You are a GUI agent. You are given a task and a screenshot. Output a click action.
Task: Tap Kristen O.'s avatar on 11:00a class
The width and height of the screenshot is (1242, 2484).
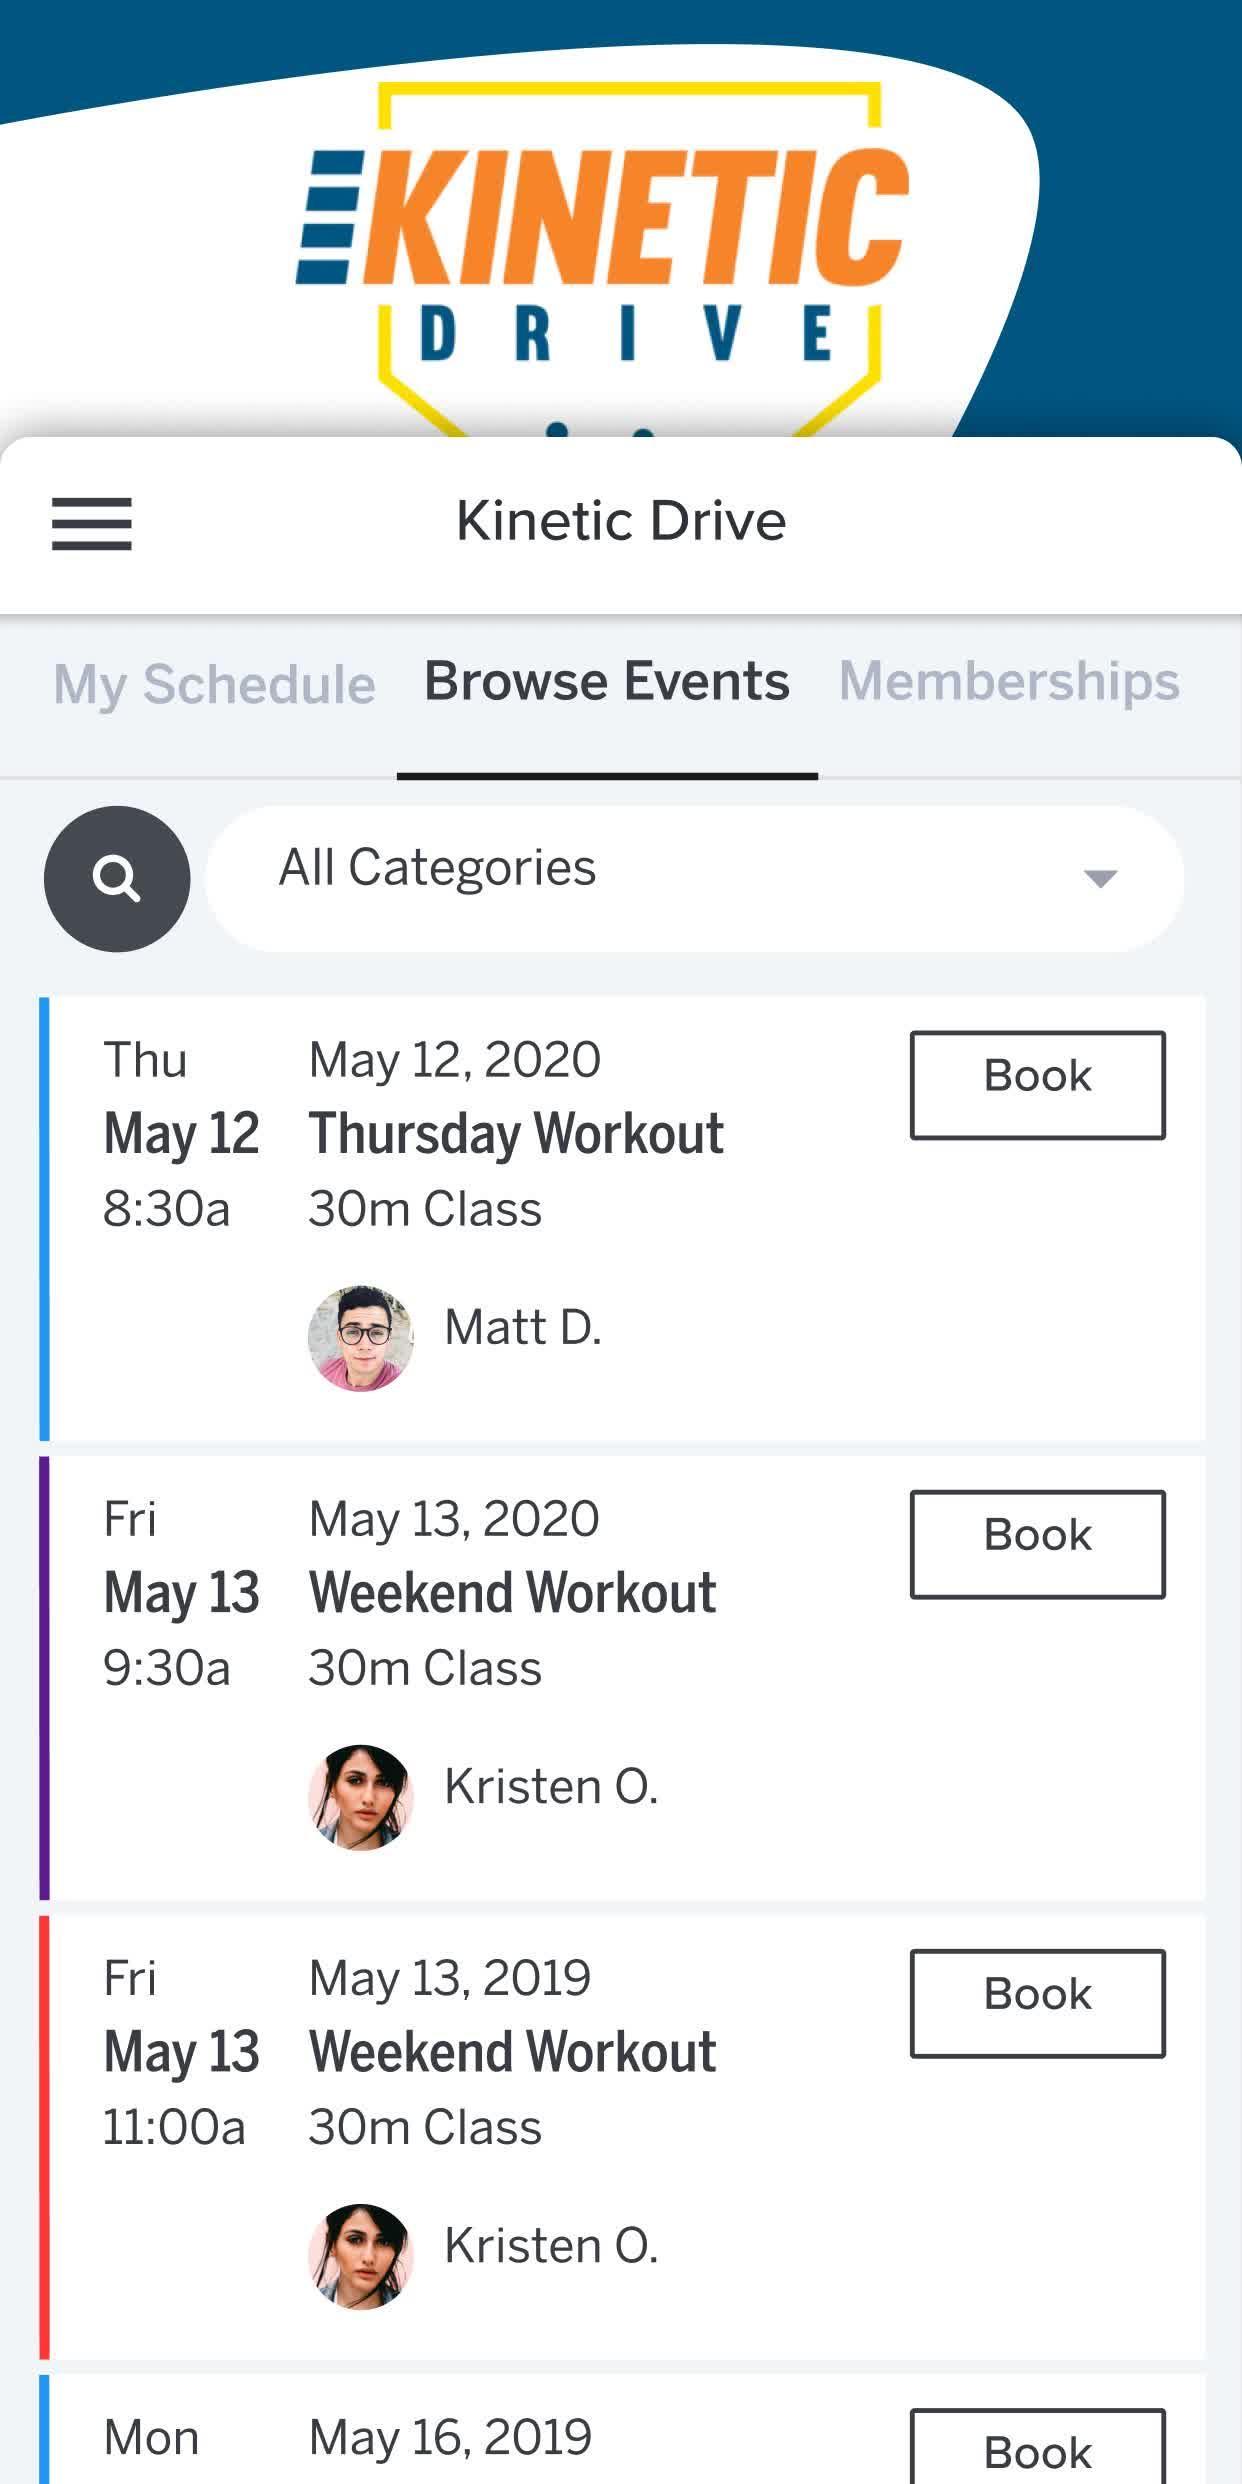click(x=360, y=2256)
